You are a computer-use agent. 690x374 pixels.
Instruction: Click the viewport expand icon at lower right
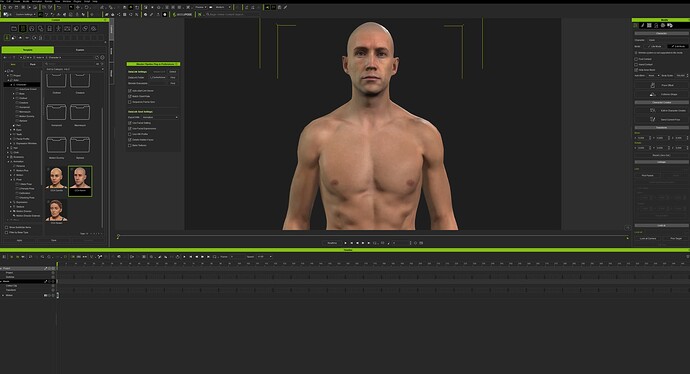tap(628, 227)
